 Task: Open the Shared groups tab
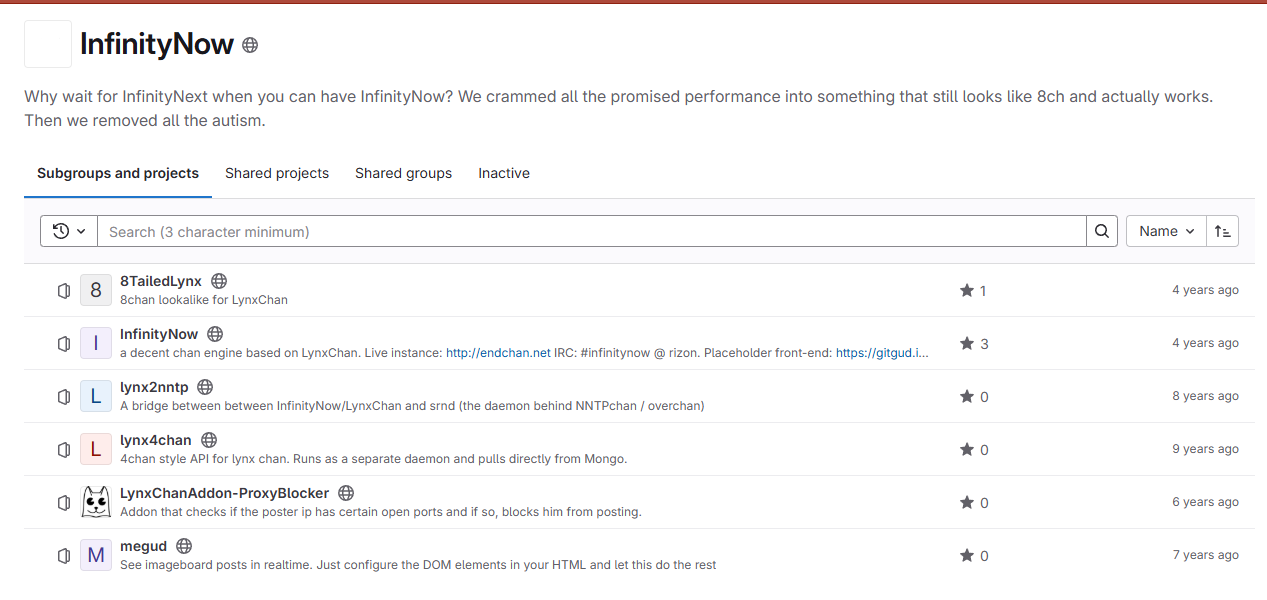click(x=403, y=173)
